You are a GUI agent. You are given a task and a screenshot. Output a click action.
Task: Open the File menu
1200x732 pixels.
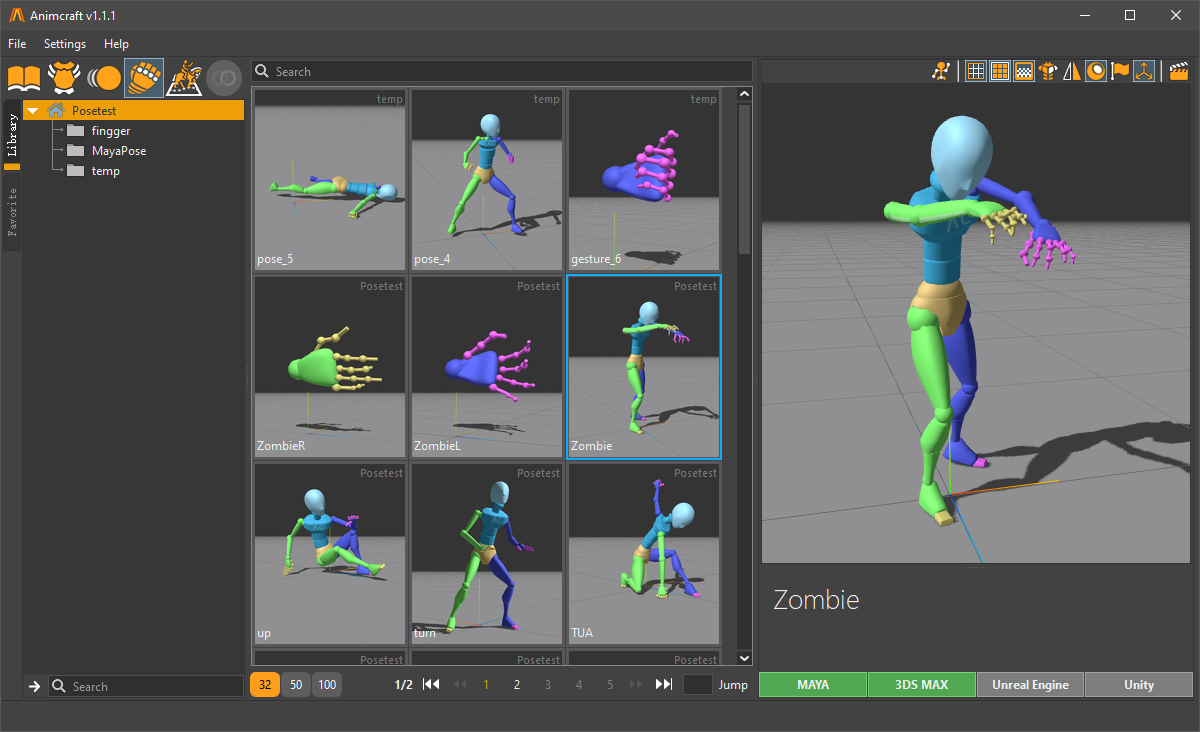pyautogui.click(x=17, y=44)
